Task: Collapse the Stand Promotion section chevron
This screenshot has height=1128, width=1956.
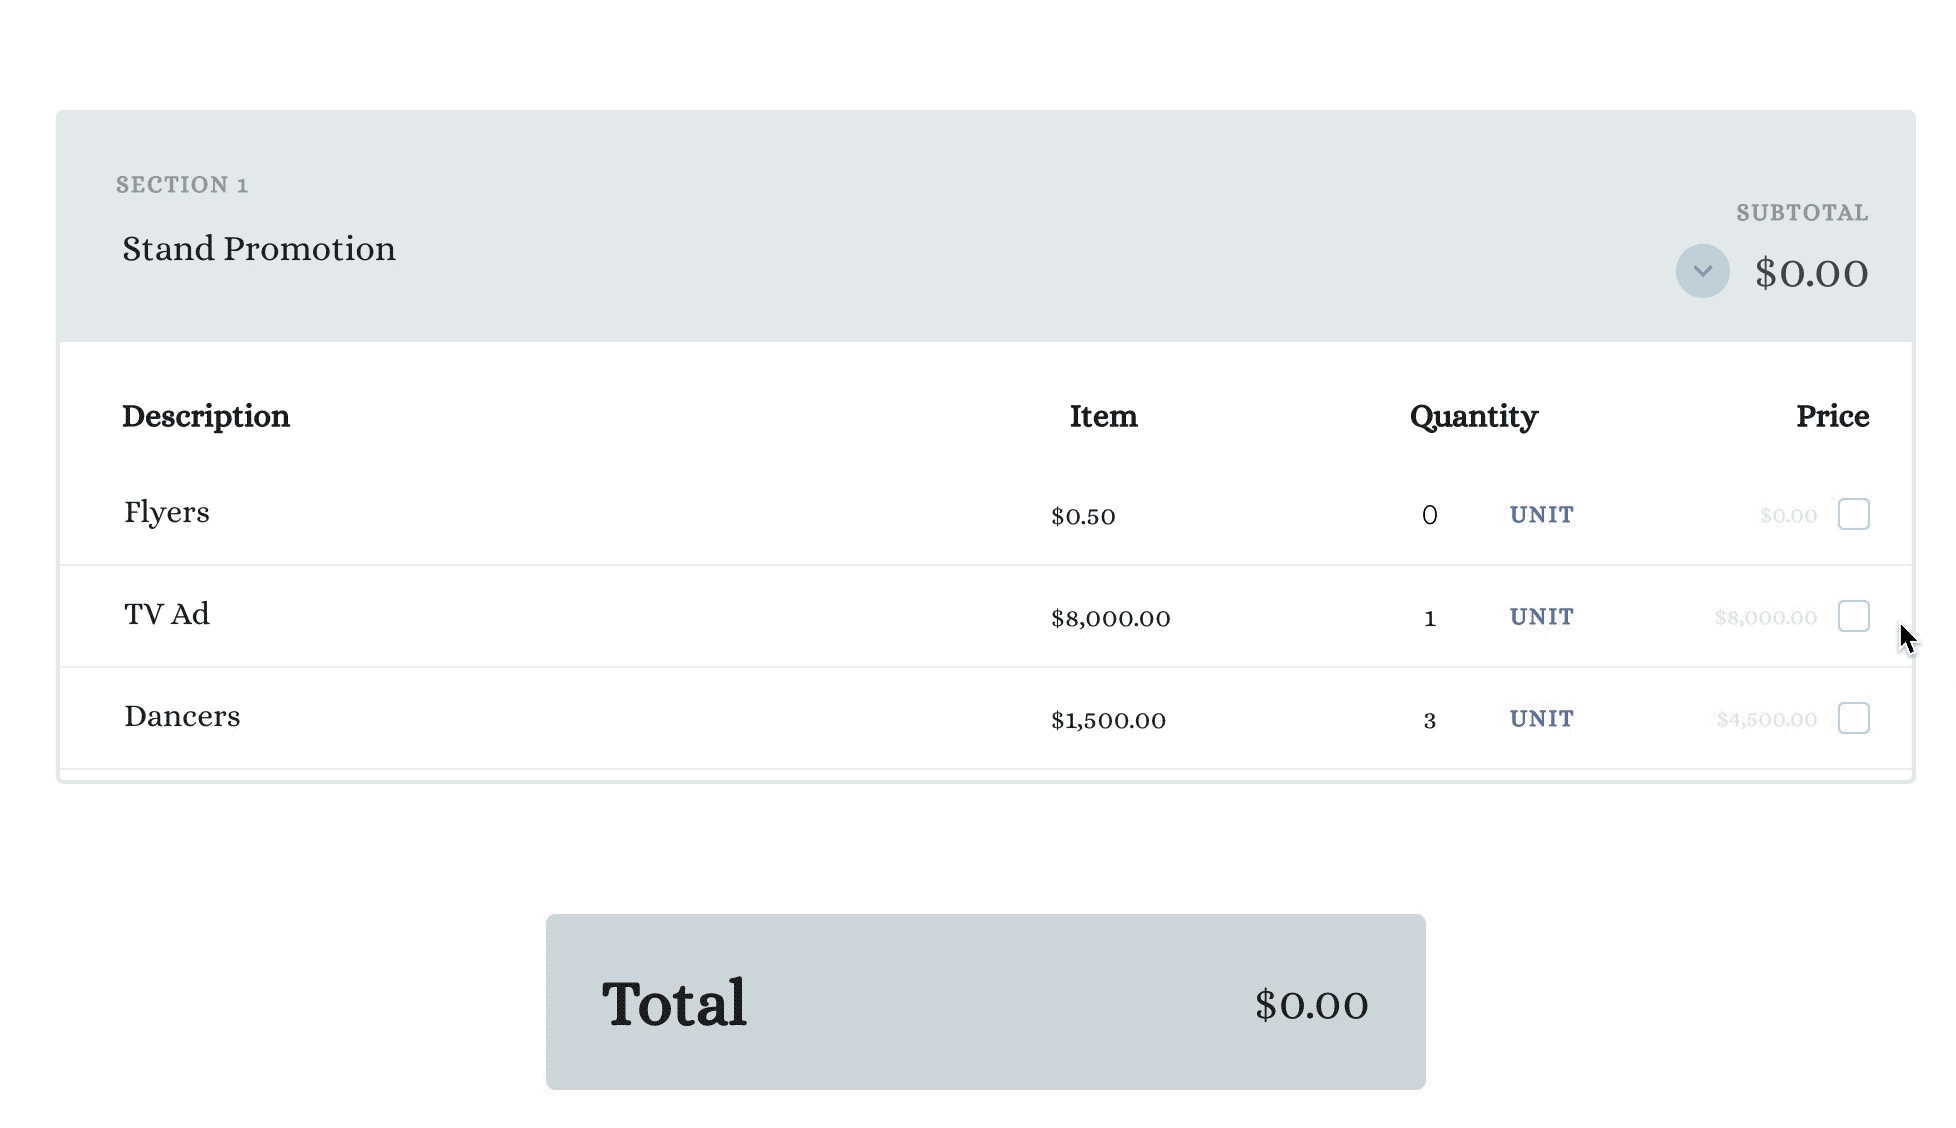Action: 1702,271
